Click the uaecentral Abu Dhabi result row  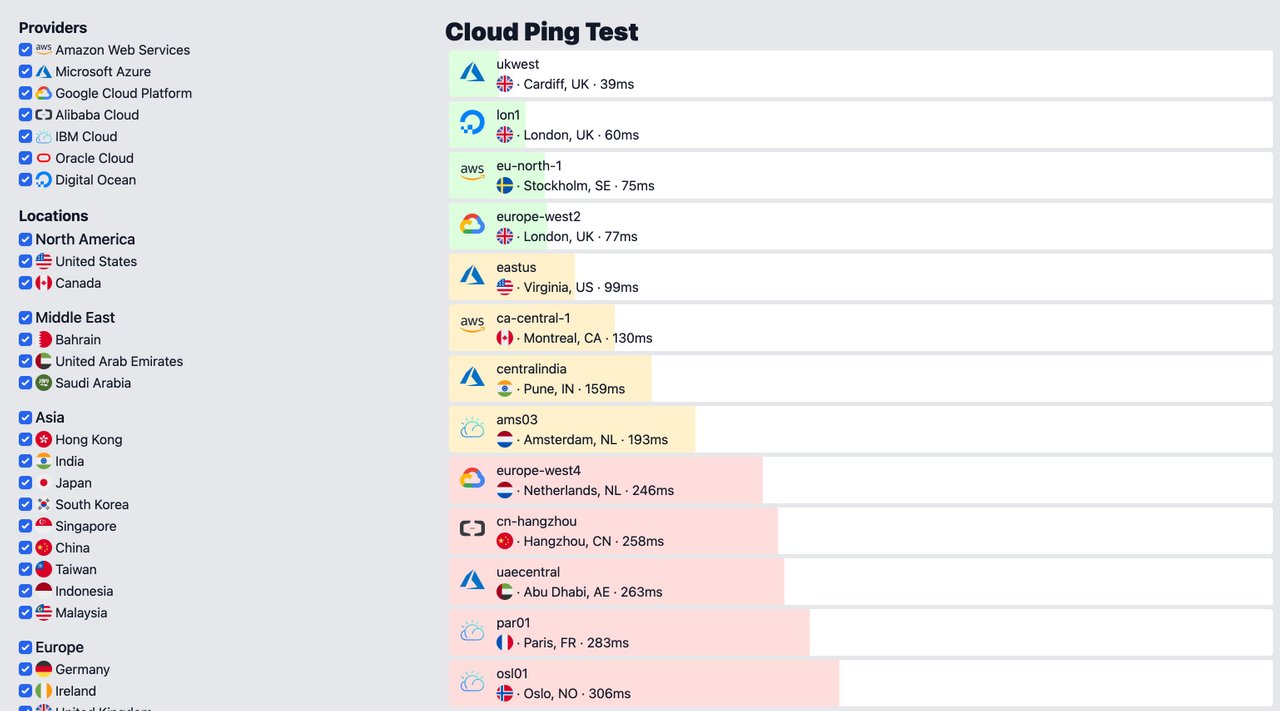coord(861,581)
